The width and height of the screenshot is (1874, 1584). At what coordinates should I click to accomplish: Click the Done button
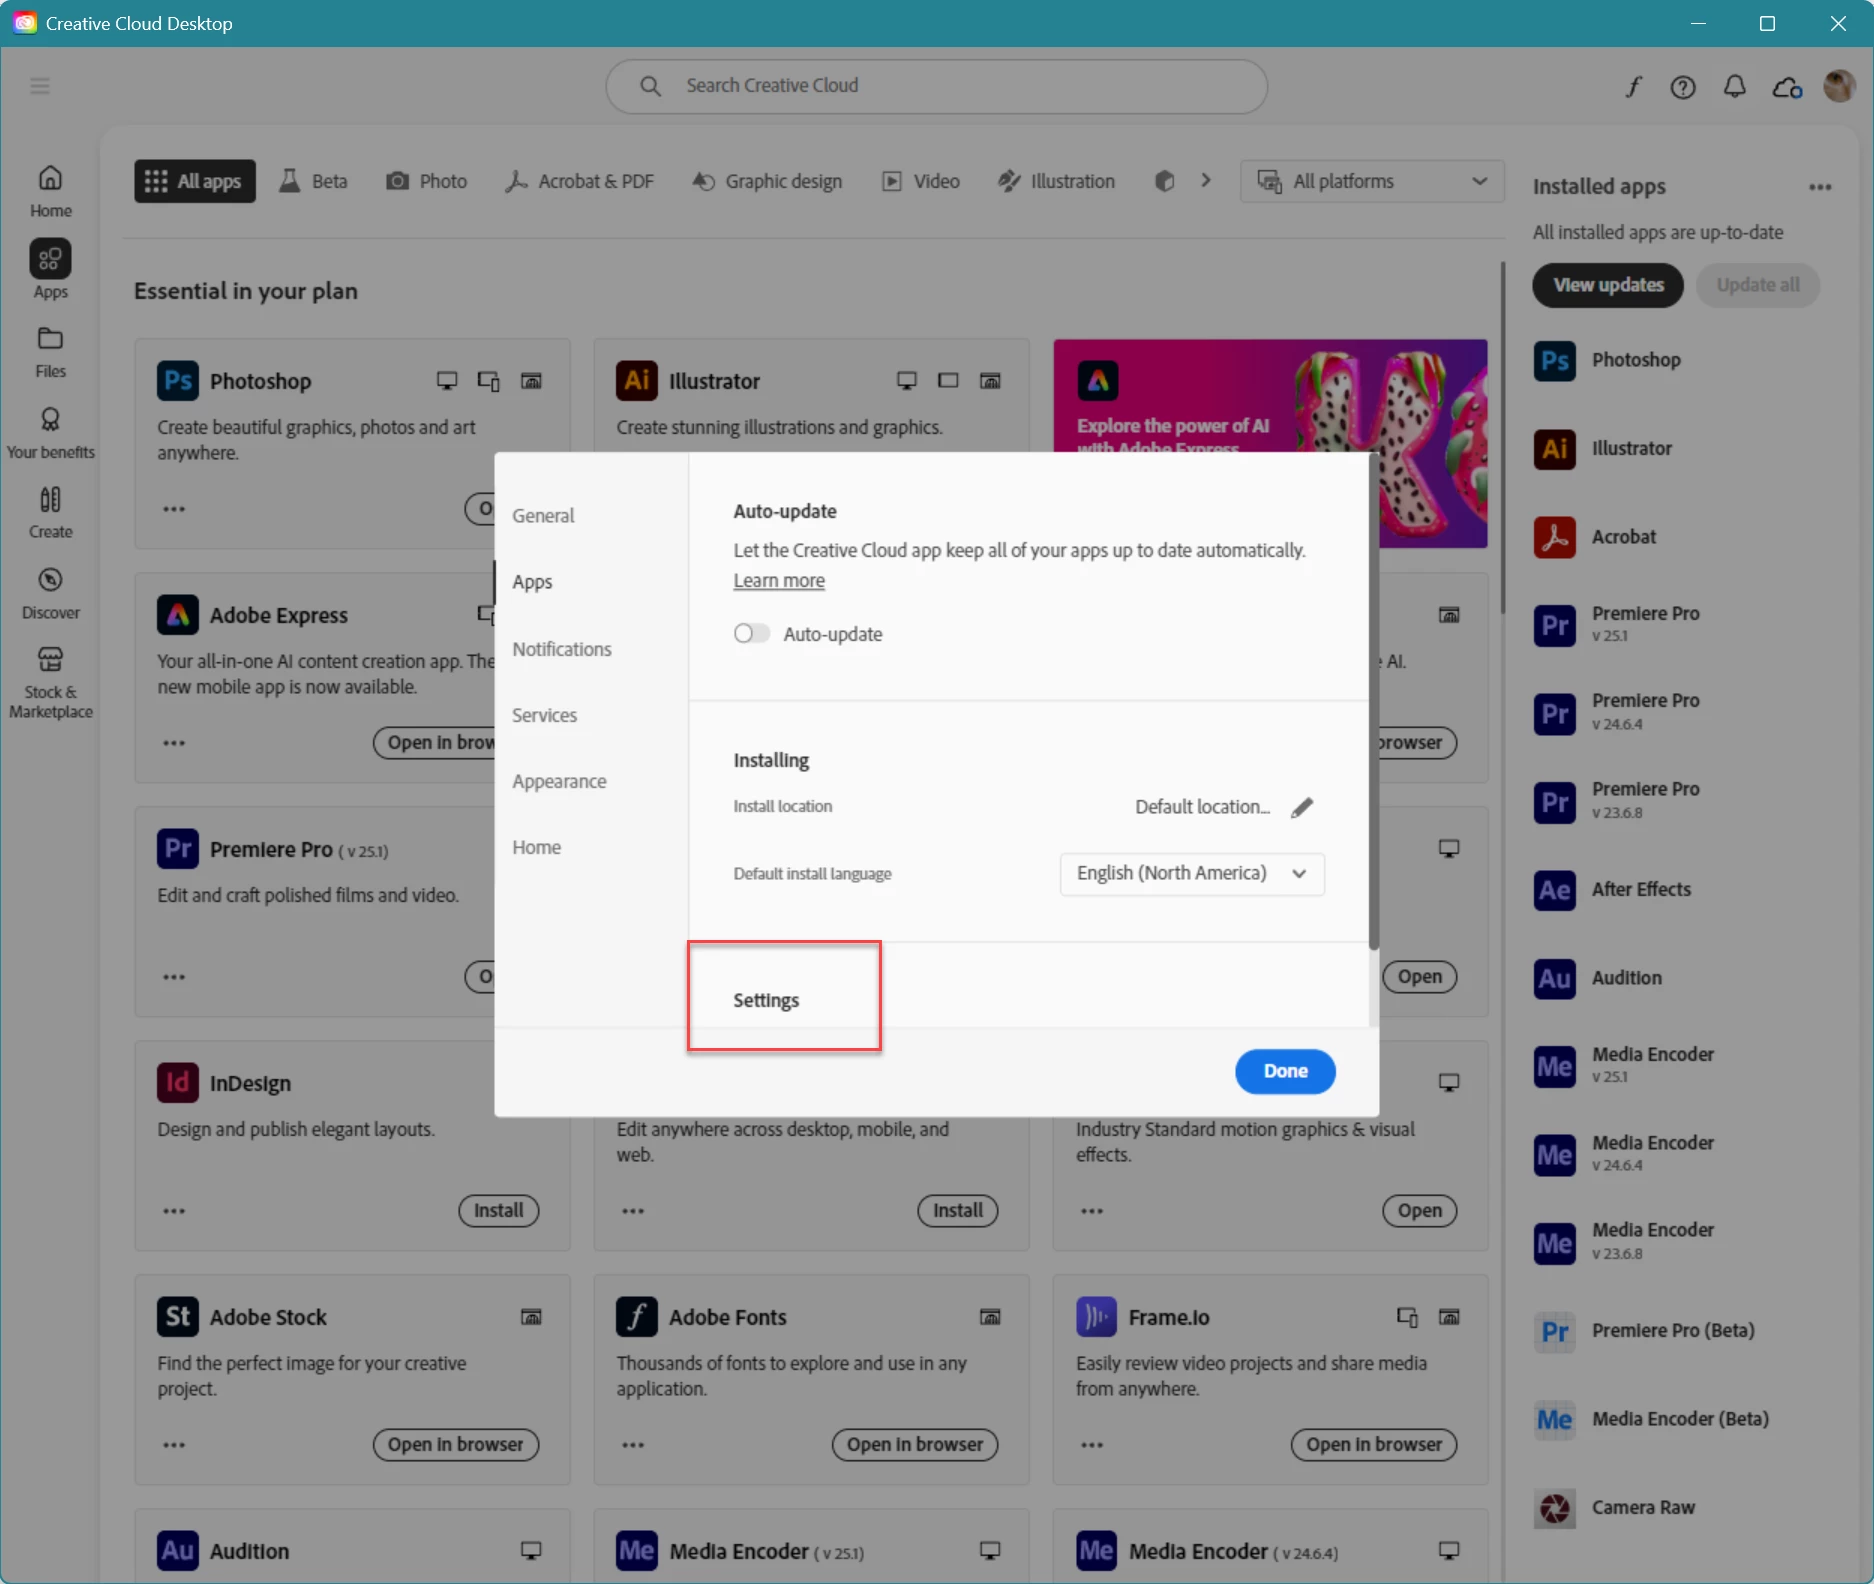pyautogui.click(x=1285, y=1071)
